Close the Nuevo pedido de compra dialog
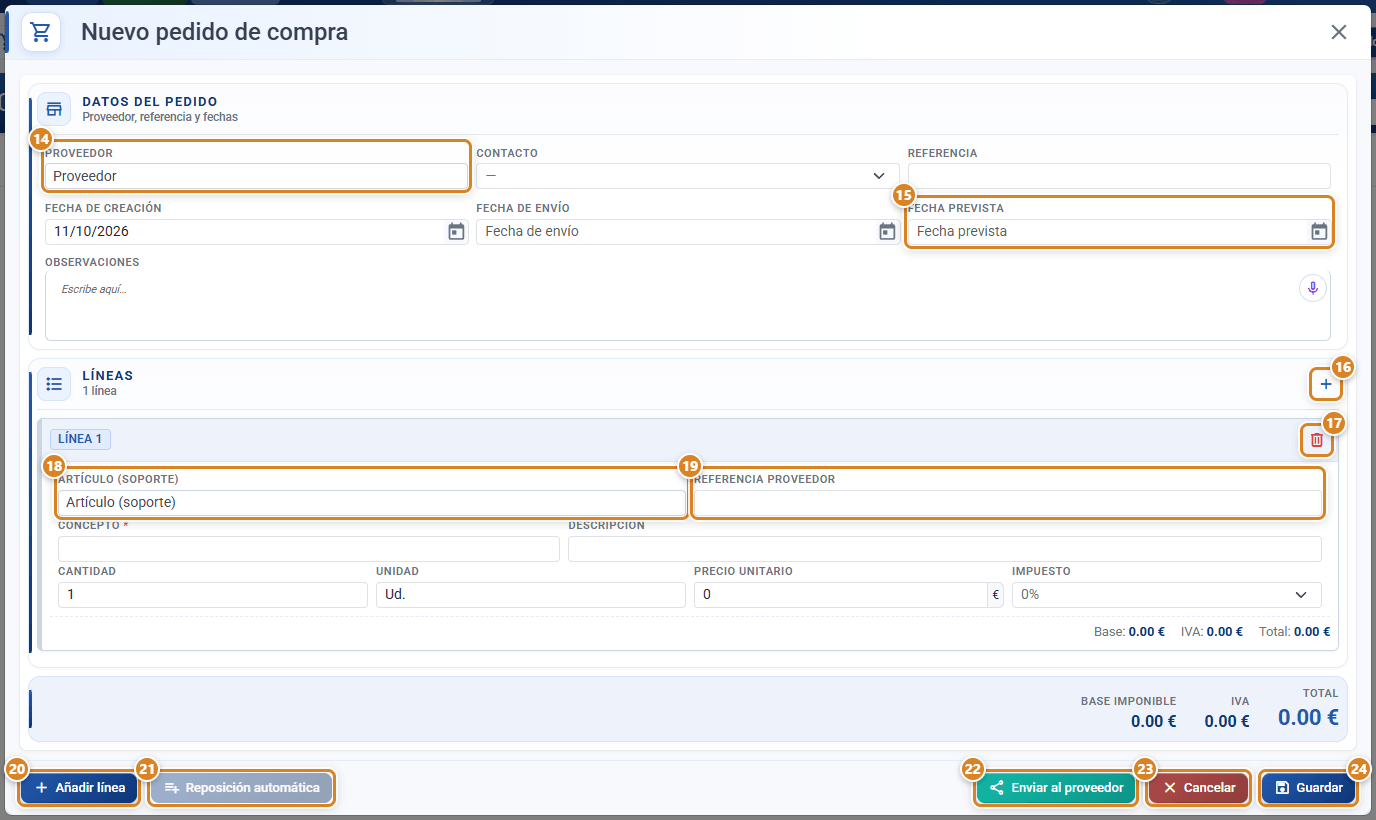Image resolution: width=1376 pixels, height=820 pixels. (x=1339, y=32)
